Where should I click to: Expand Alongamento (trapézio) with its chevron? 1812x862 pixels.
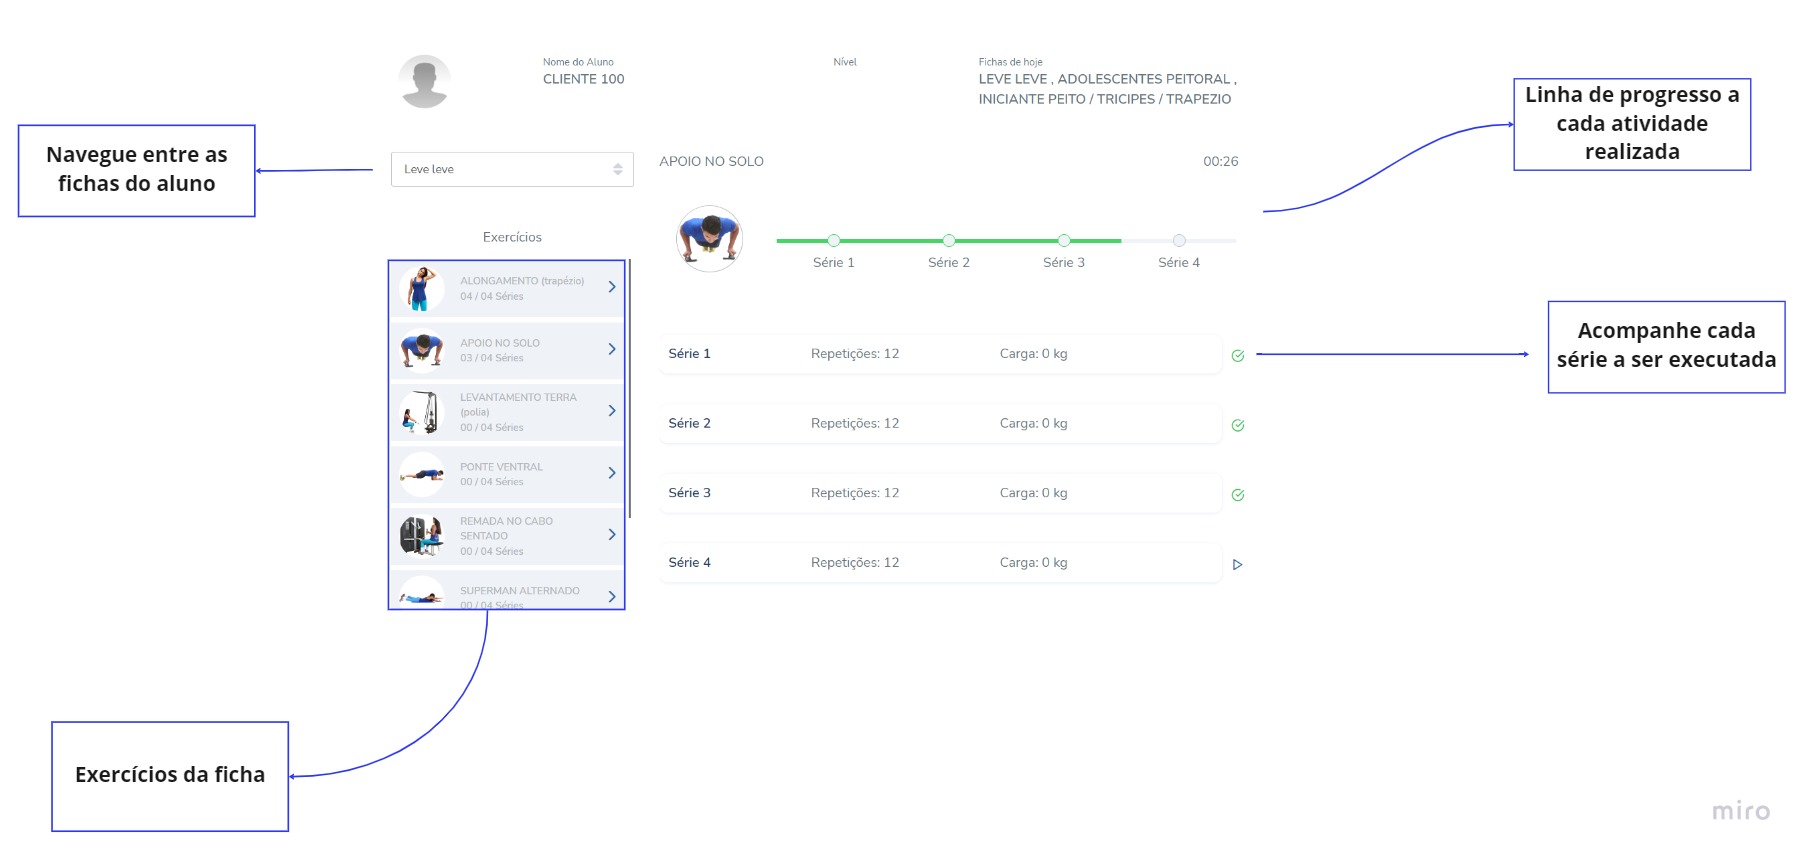[611, 287]
